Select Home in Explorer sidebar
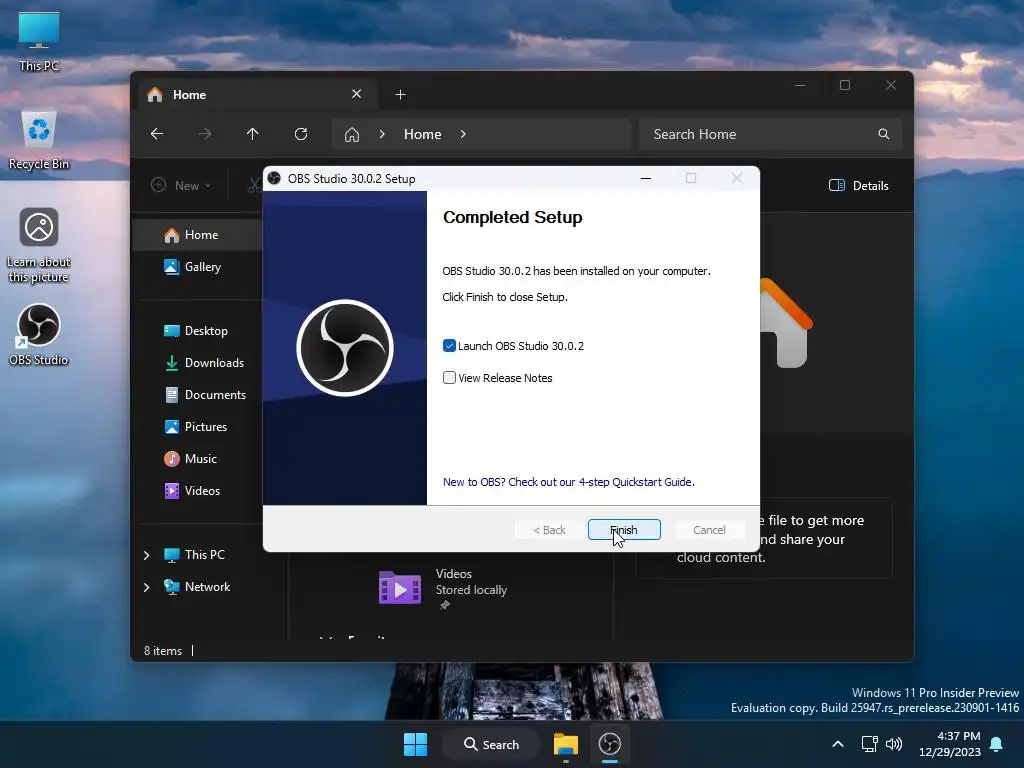The height and width of the screenshot is (768, 1024). [198, 235]
